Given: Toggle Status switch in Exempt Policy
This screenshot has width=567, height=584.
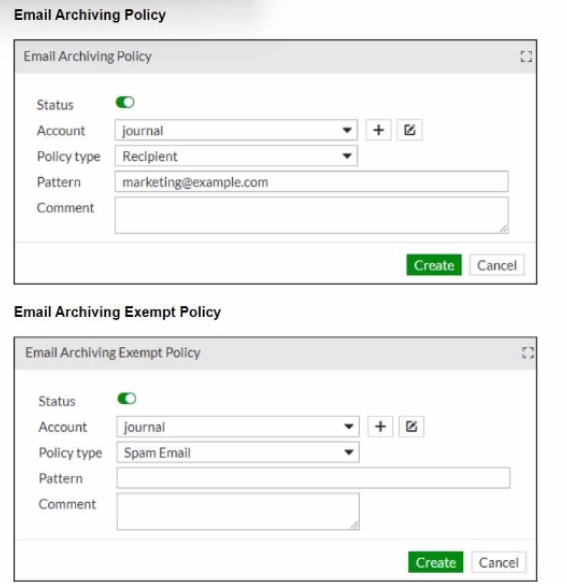Looking at the screenshot, I should tap(127, 399).
